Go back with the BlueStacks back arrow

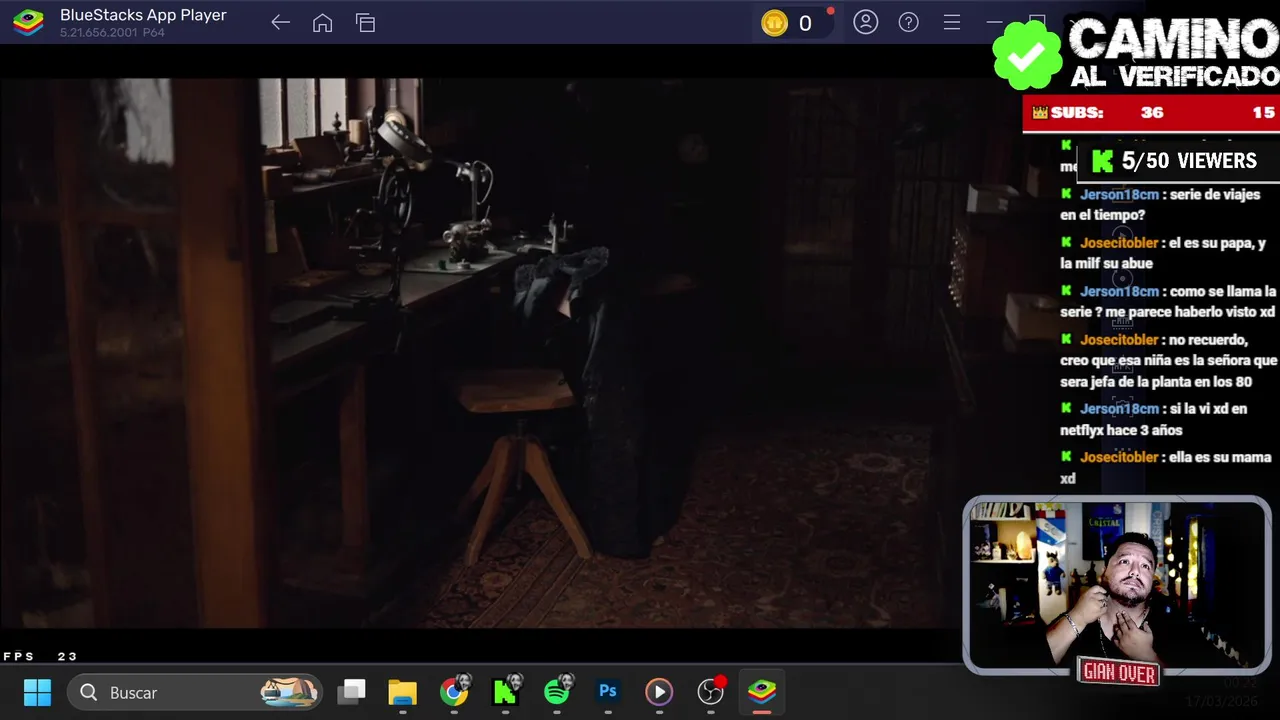tap(280, 23)
